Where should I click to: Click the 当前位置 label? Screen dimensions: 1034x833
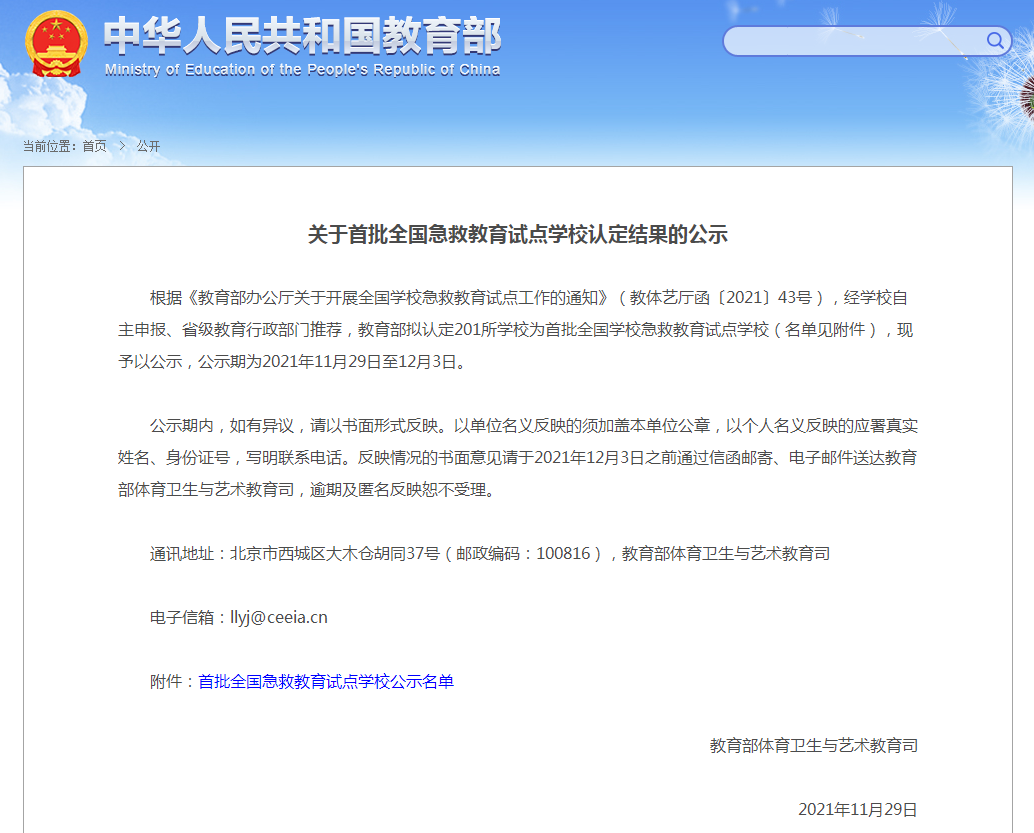47,146
